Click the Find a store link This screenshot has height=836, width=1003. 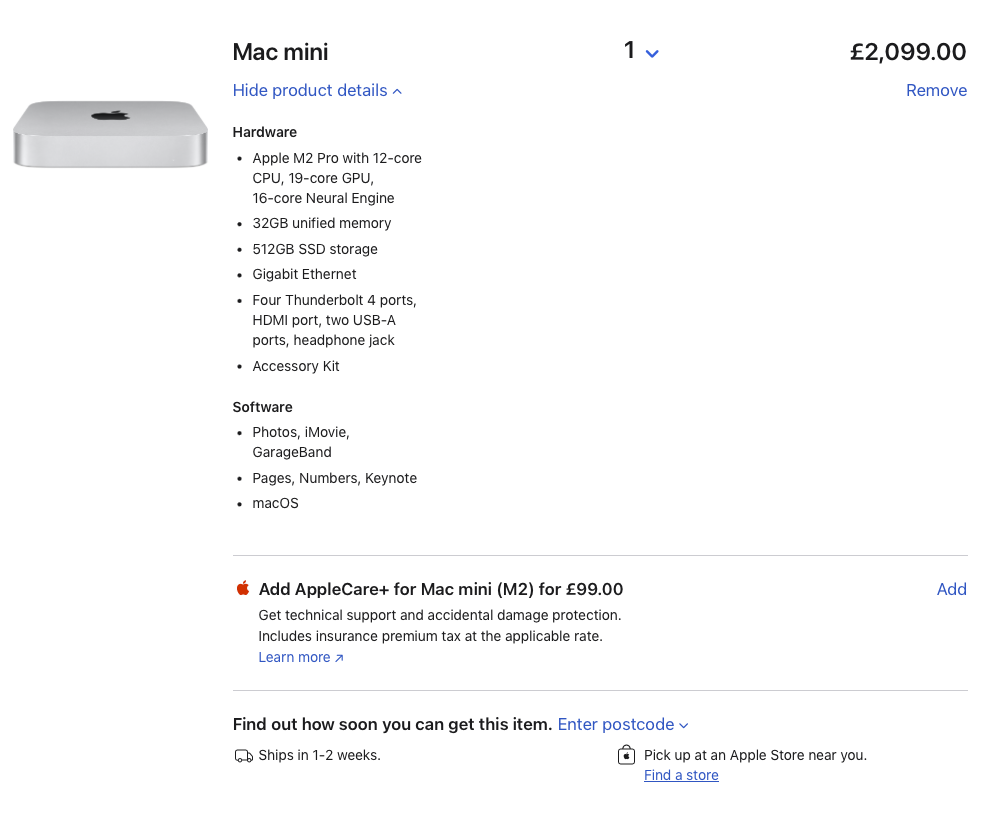tap(681, 776)
